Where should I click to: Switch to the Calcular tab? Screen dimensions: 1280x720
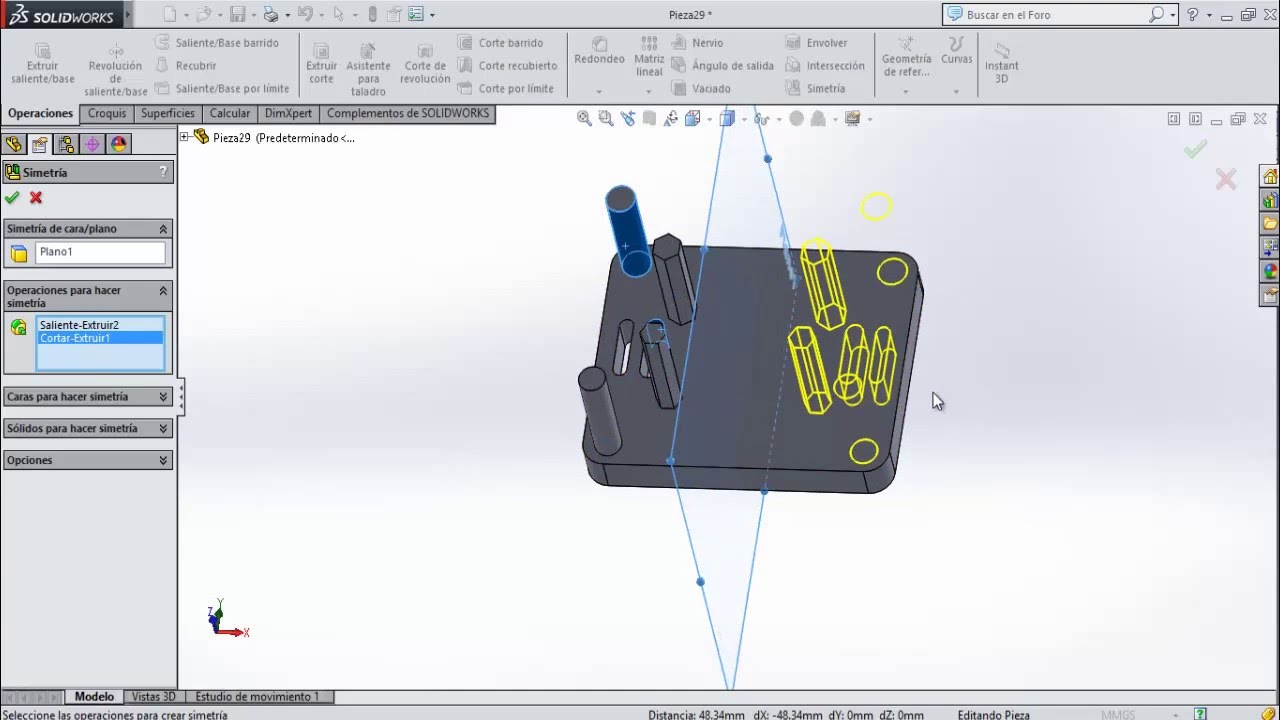[x=230, y=113]
